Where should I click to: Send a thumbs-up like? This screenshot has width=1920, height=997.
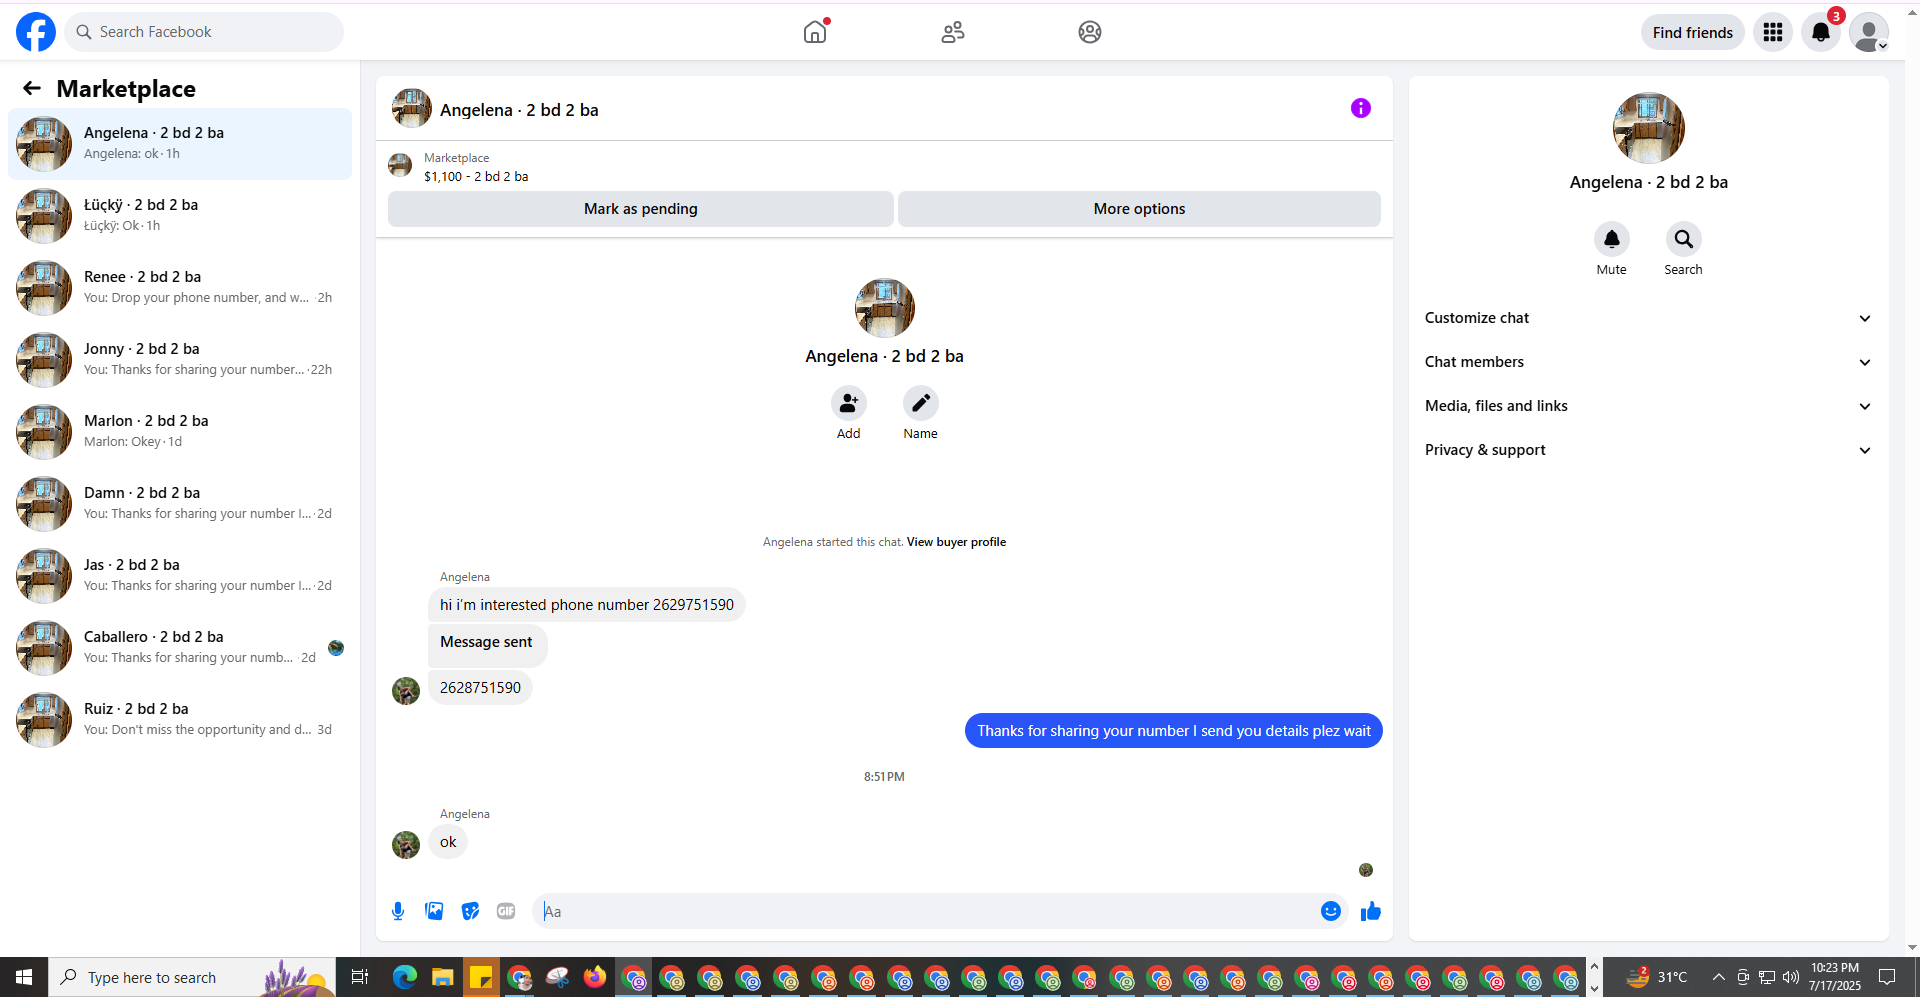pyautogui.click(x=1371, y=911)
